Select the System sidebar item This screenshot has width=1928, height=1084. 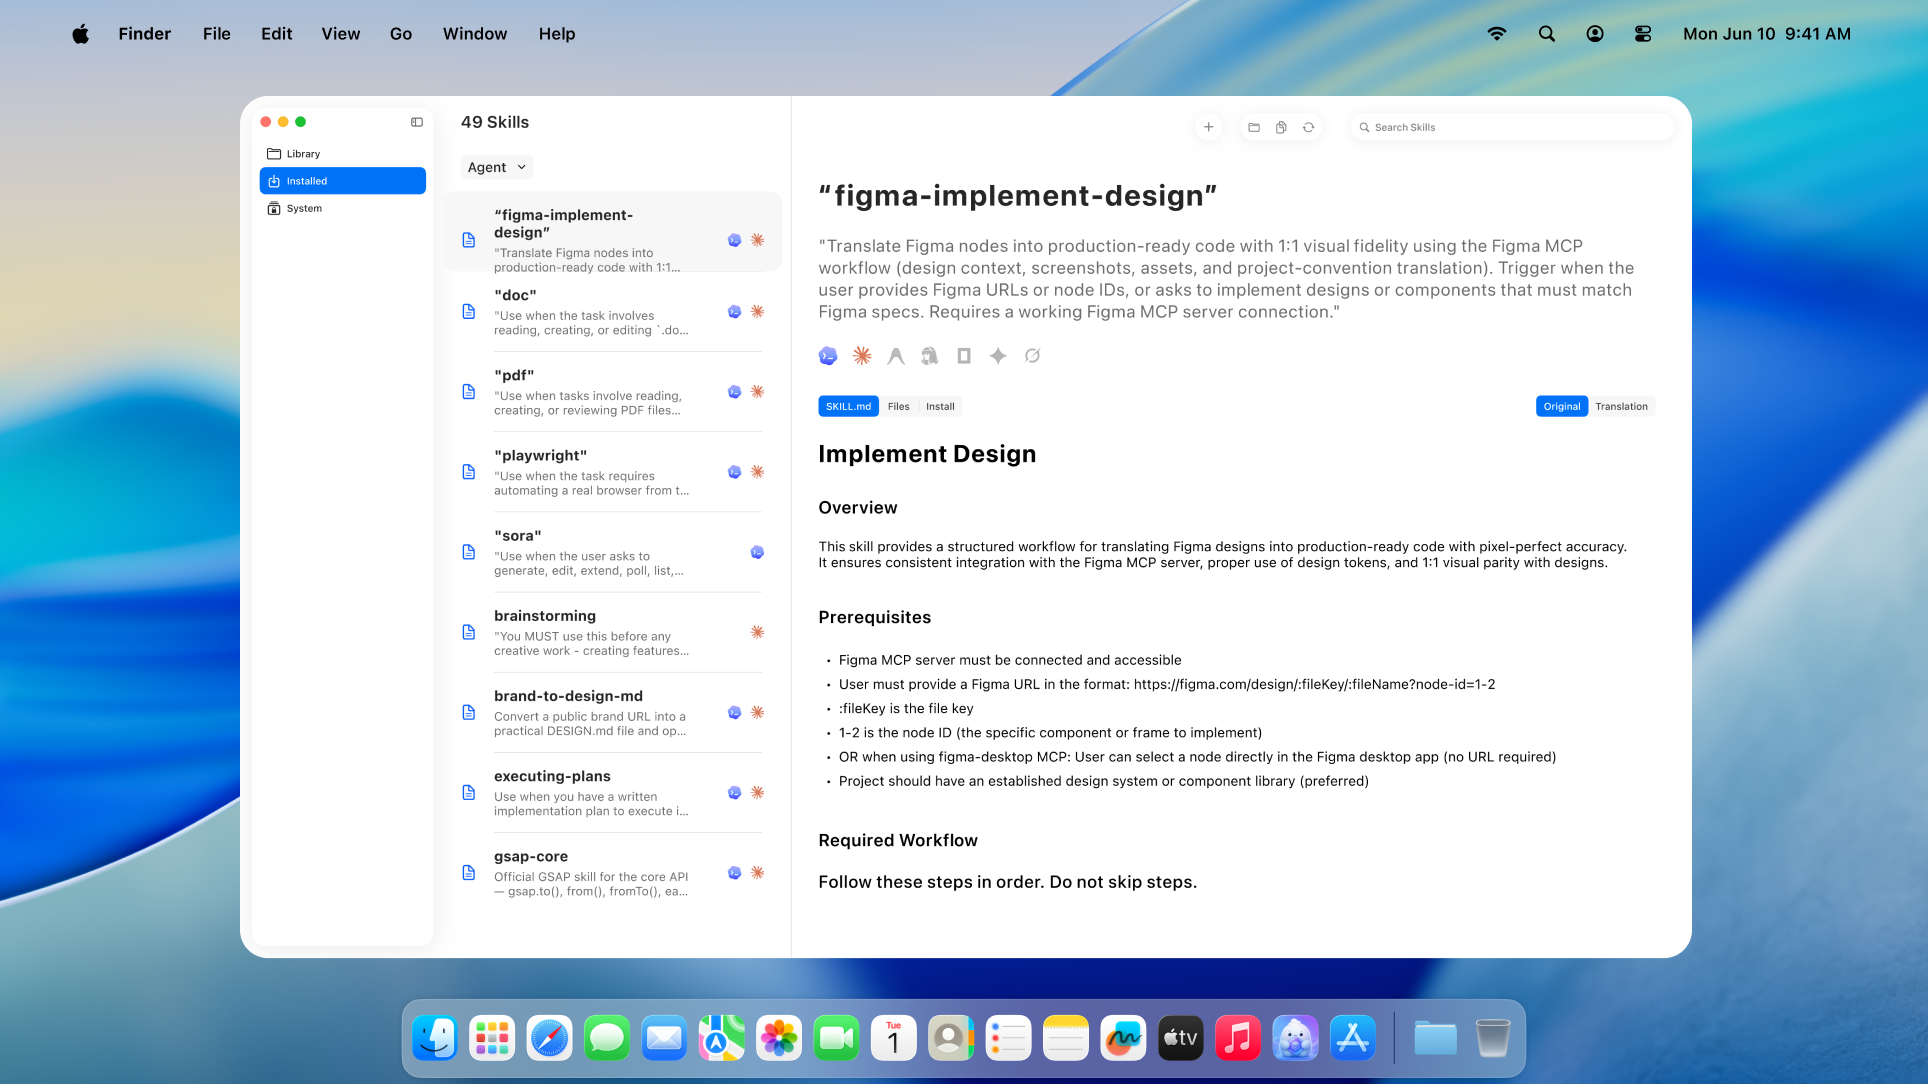tap(342, 208)
